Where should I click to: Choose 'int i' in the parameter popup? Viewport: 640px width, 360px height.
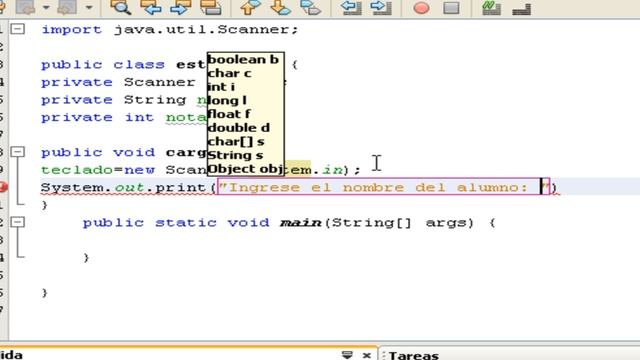pyautogui.click(x=221, y=87)
